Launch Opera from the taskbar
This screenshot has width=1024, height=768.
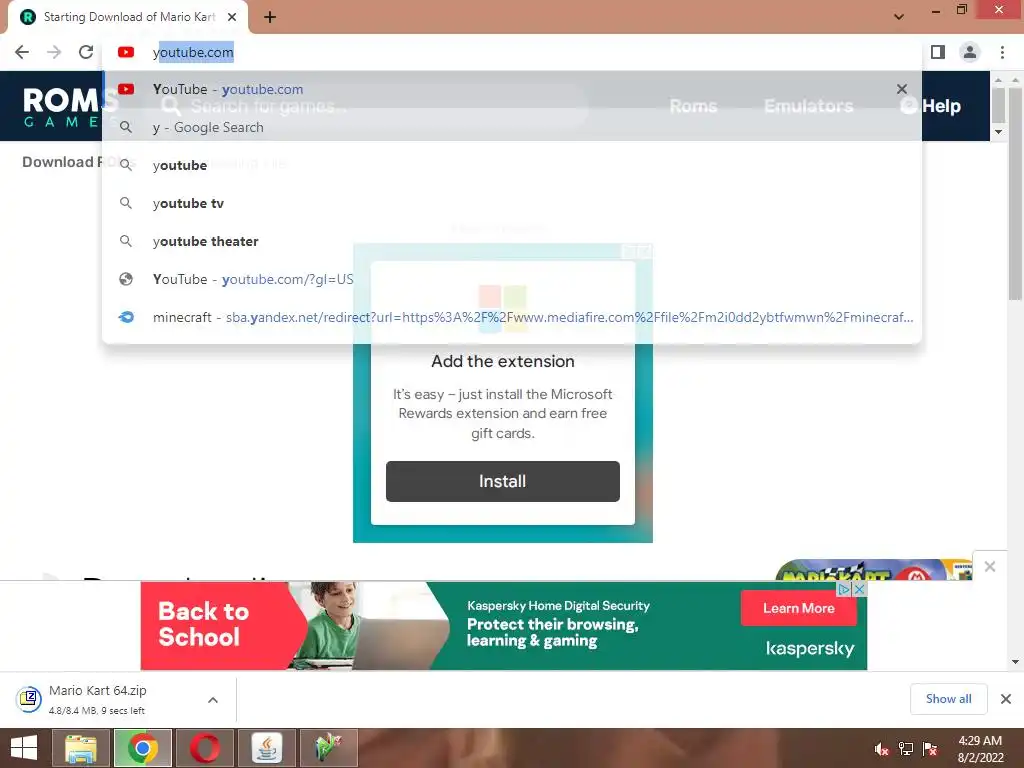[204, 748]
